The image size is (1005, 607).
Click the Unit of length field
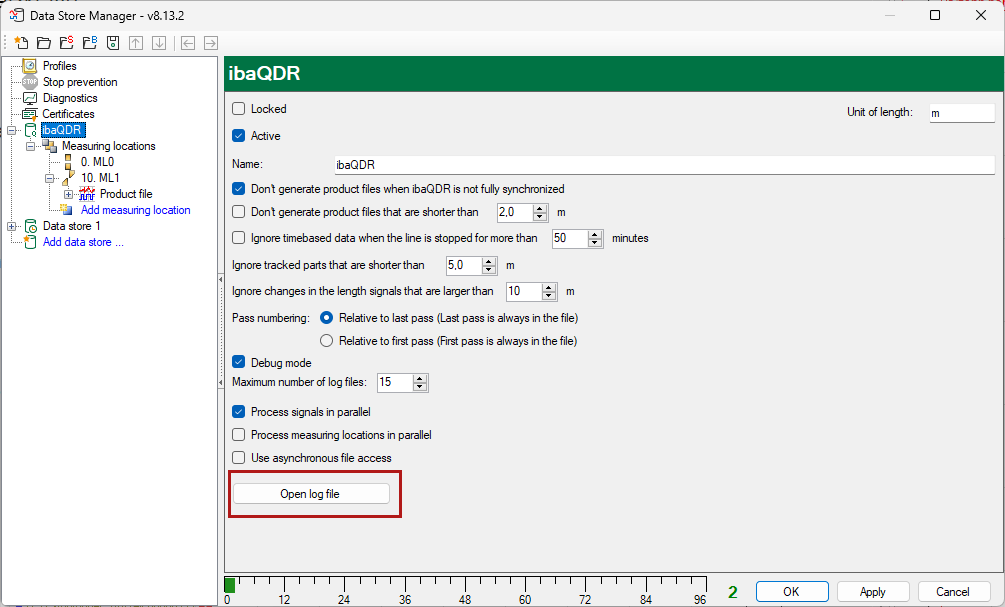click(x=962, y=113)
